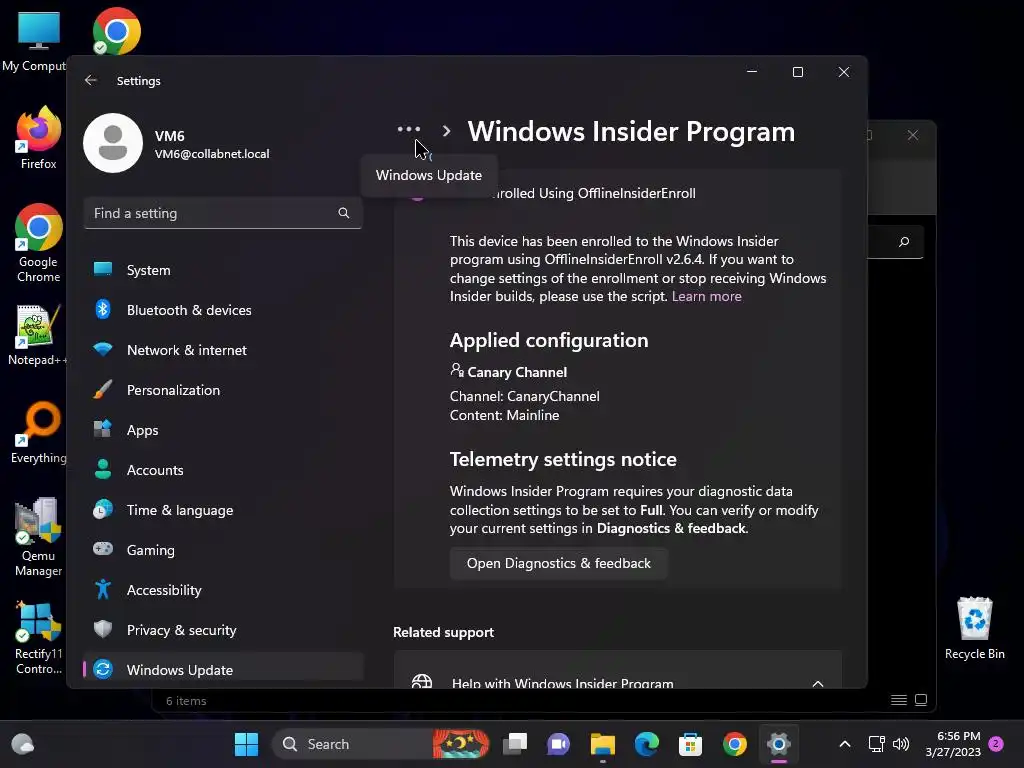Click the Windows Insider Program heading

pyautogui.click(x=631, y=132)
